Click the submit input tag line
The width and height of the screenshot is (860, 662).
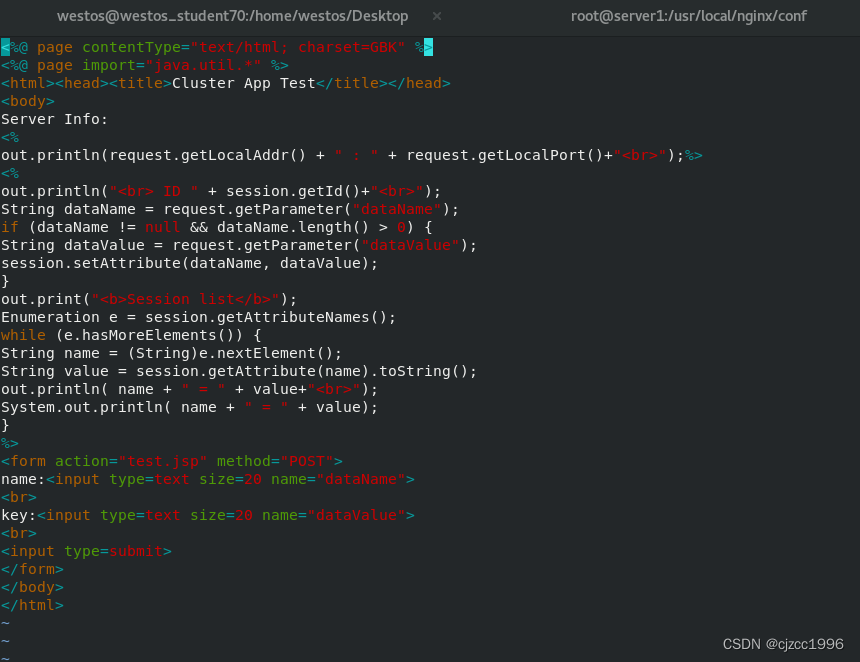tap(85, 550)
